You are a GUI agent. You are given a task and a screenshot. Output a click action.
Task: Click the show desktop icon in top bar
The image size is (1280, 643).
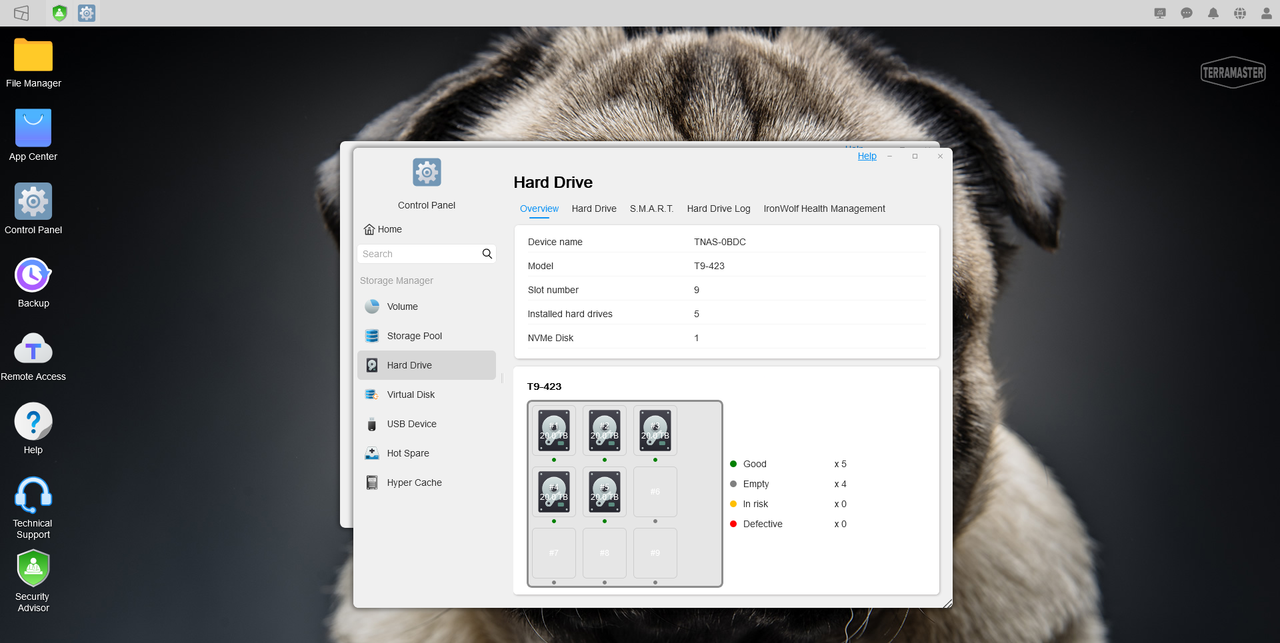(21, 13)
